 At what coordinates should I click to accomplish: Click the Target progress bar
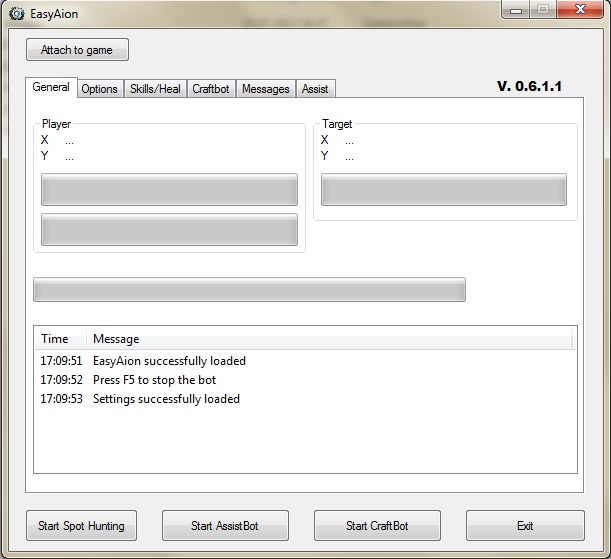pyautogui.click(x=444, y=189)
